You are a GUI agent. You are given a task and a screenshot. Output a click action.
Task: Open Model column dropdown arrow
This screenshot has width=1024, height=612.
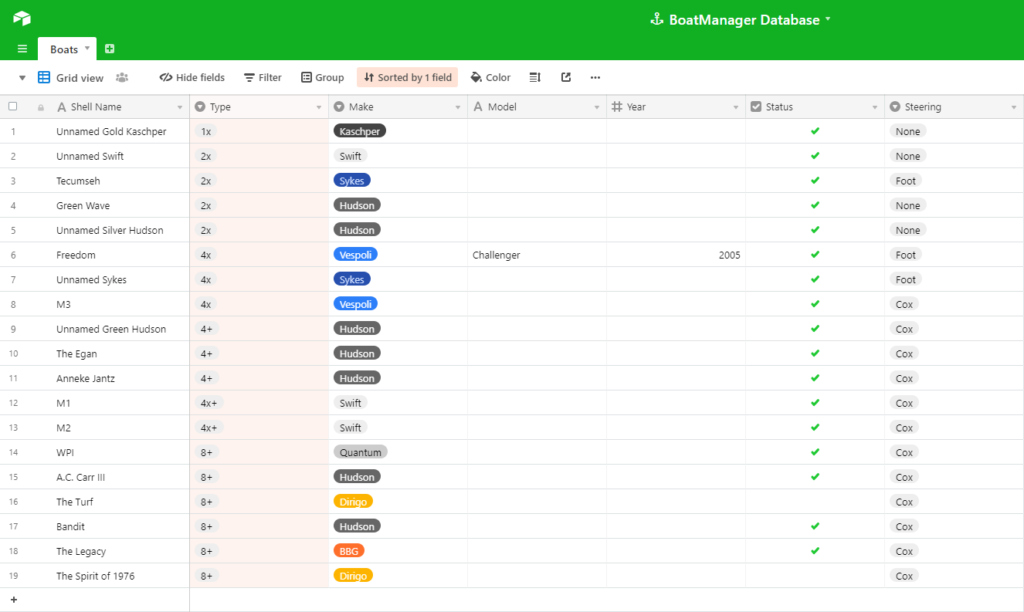pyautogui.click(x=597, y=107)
